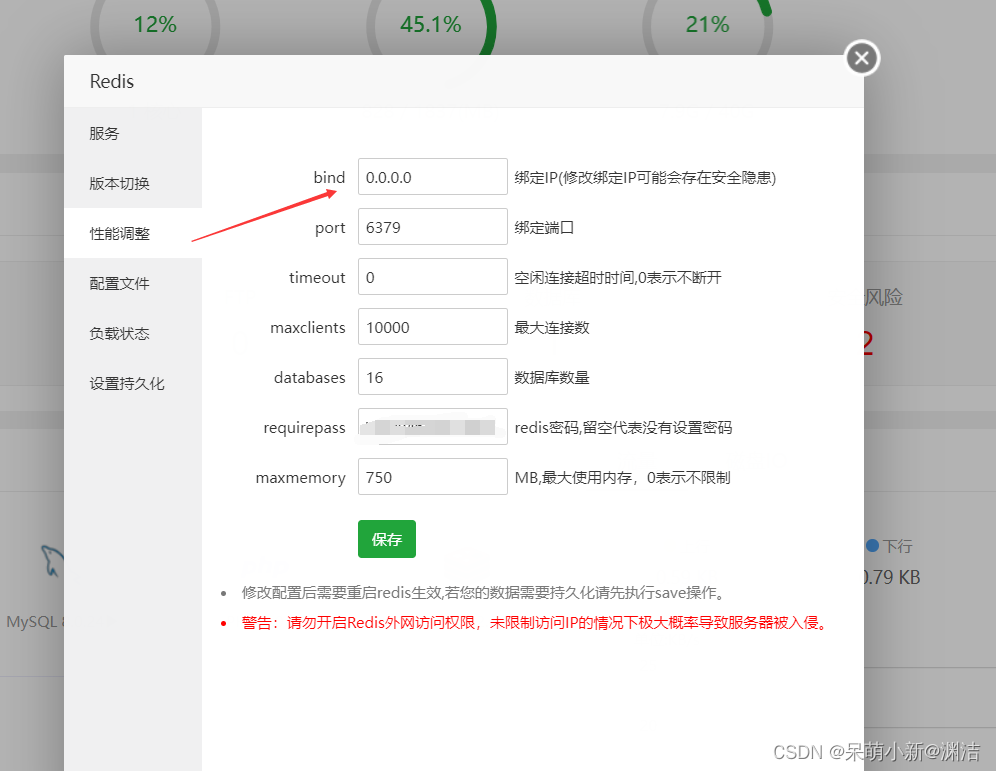The width and height of the screenshot is (996, 771).
Task: Edit the maxclients field showing 10000
Action: 433,326
